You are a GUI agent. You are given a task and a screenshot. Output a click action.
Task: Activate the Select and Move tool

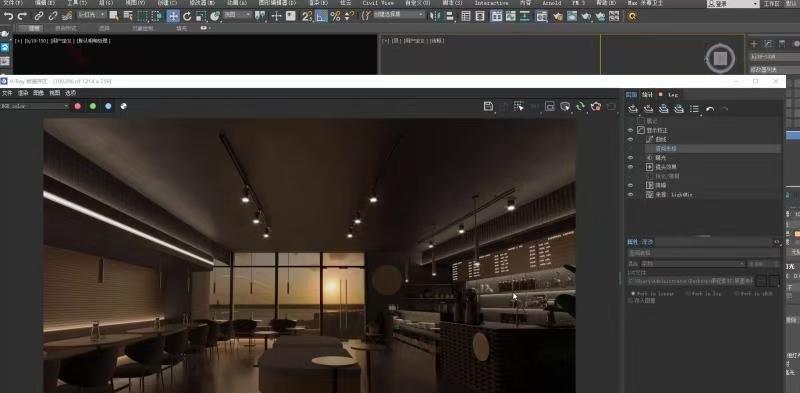coord(173,16)
